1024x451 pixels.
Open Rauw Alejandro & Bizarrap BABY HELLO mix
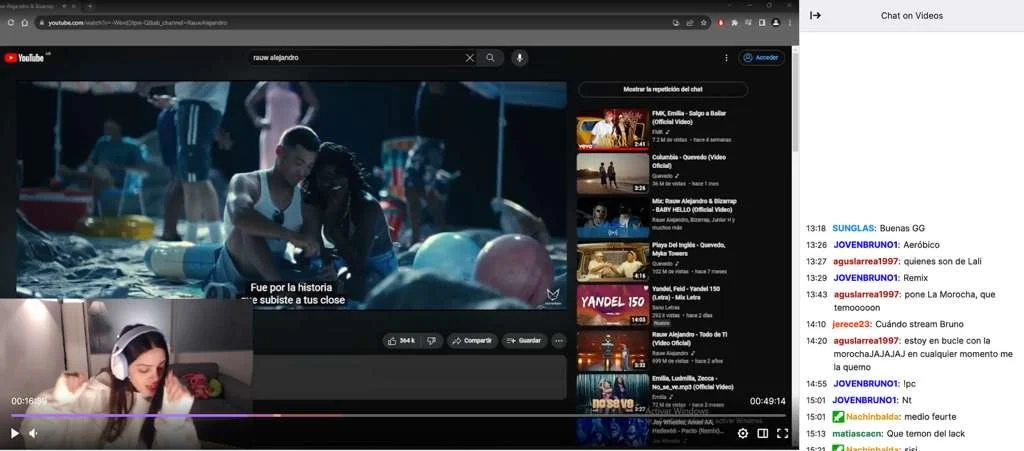[613, 217]
